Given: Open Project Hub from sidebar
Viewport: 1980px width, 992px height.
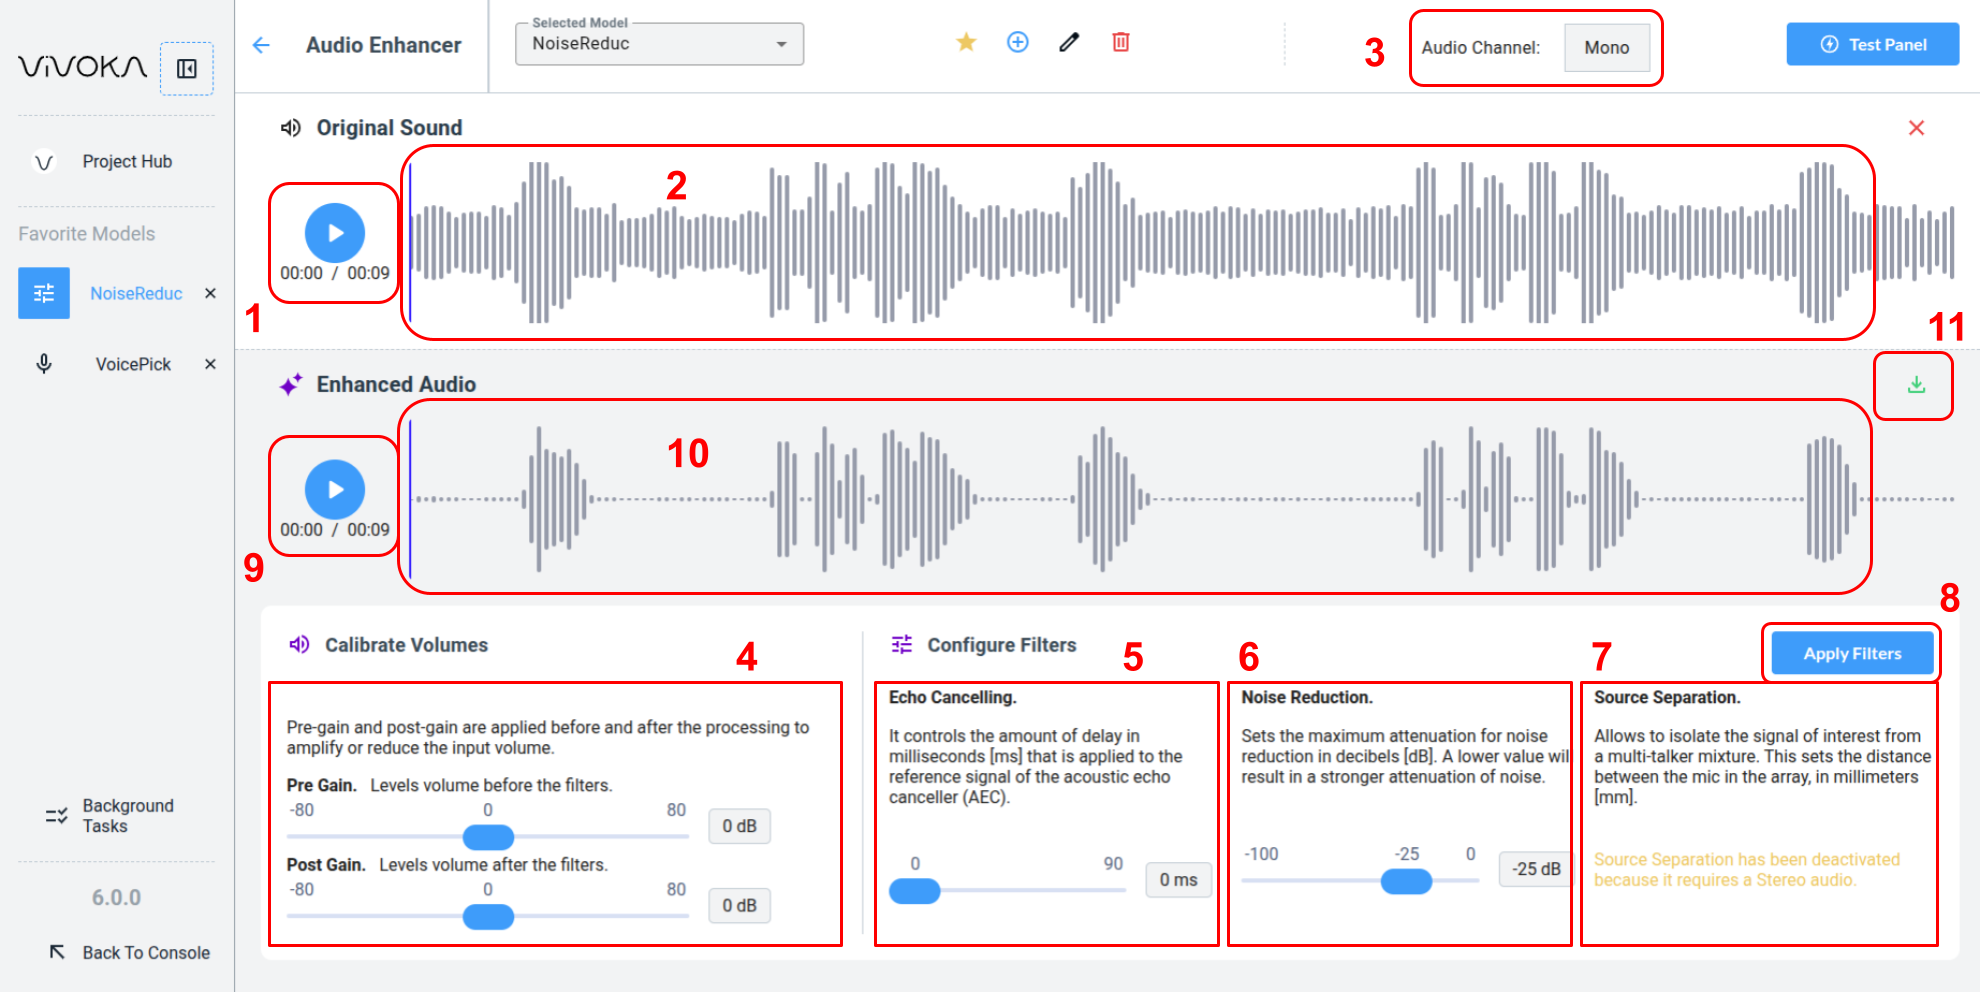Looking at the screenshot, I should [127, 162].
